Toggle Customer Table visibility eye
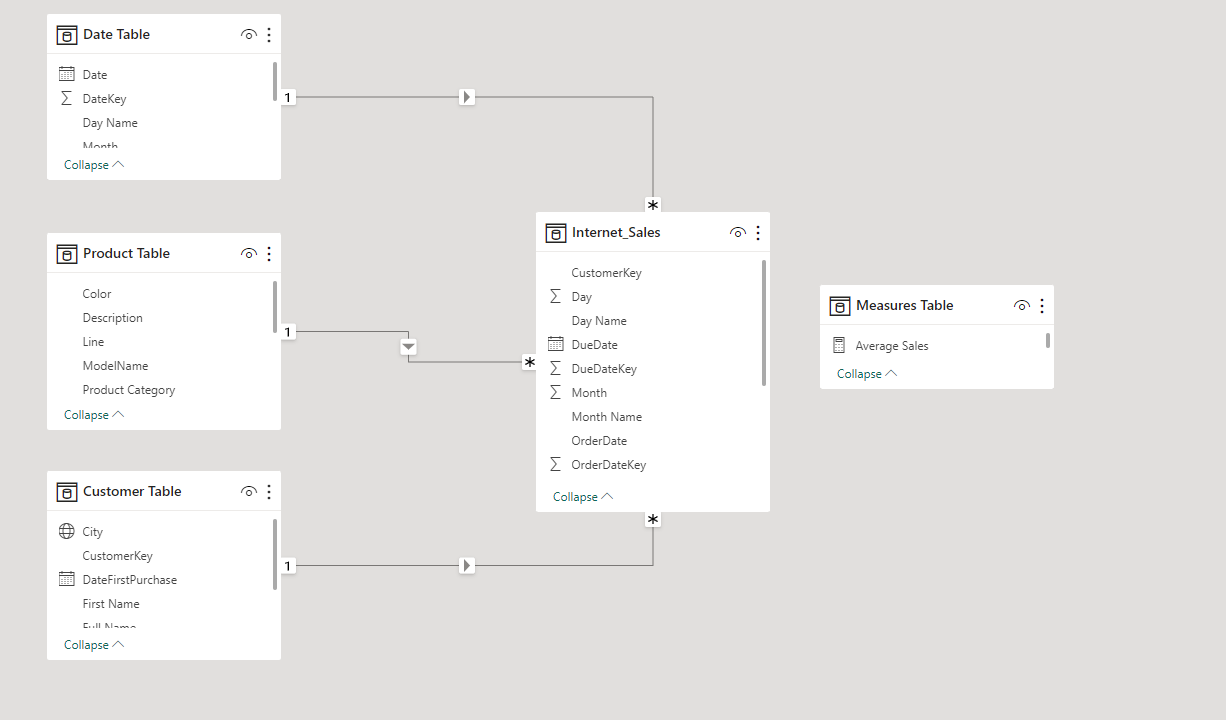The height and width of the screenshot is (720, 1226). click(249, 492)
